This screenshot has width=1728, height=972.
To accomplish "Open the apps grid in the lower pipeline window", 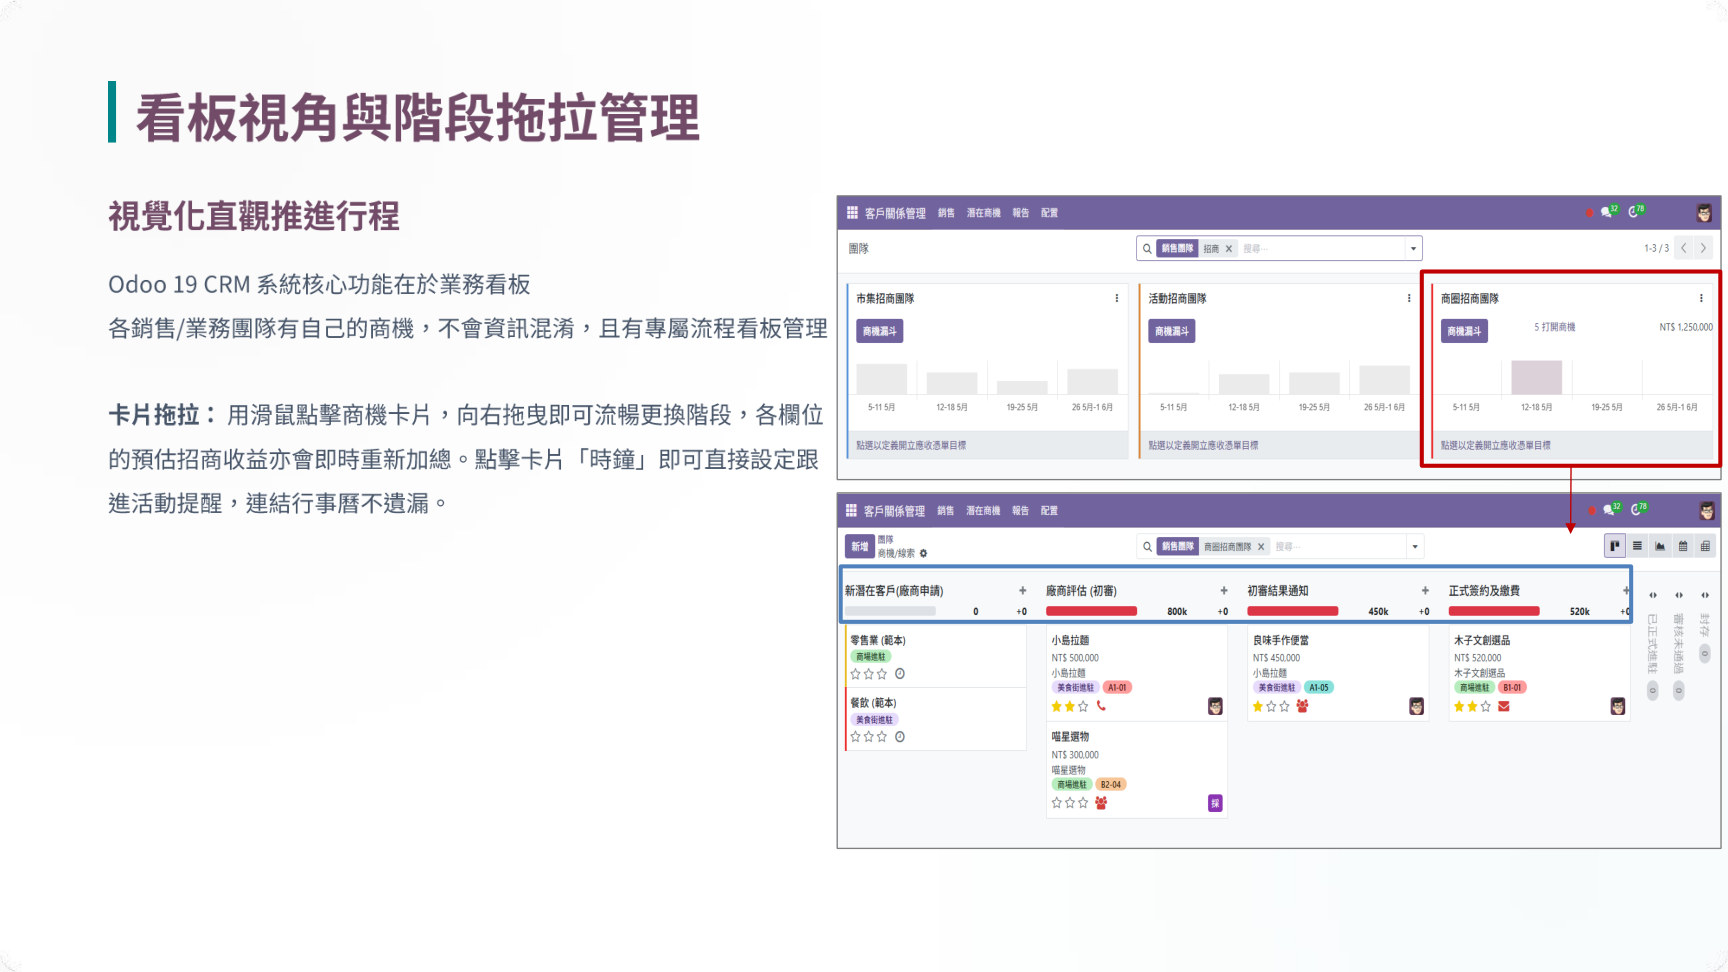I will click(852, 510).
